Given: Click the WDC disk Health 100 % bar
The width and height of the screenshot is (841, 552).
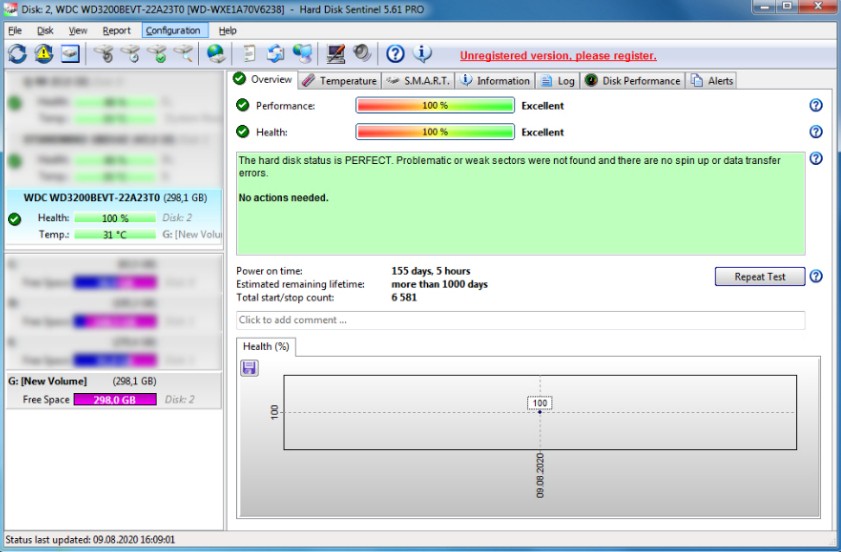Looking at the screenshot, I should click(115, 218).
